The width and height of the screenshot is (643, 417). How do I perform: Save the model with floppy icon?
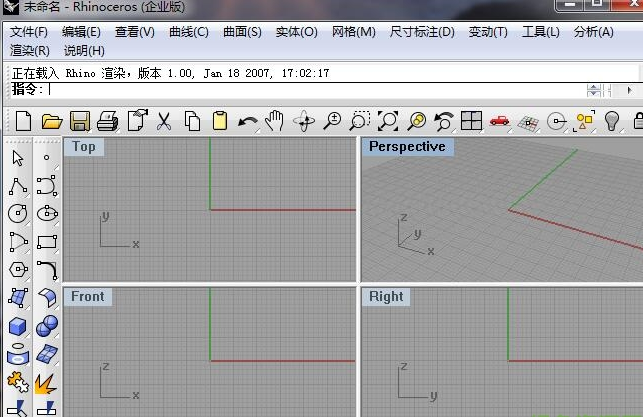pyautogui.click(x=80, y=121)
